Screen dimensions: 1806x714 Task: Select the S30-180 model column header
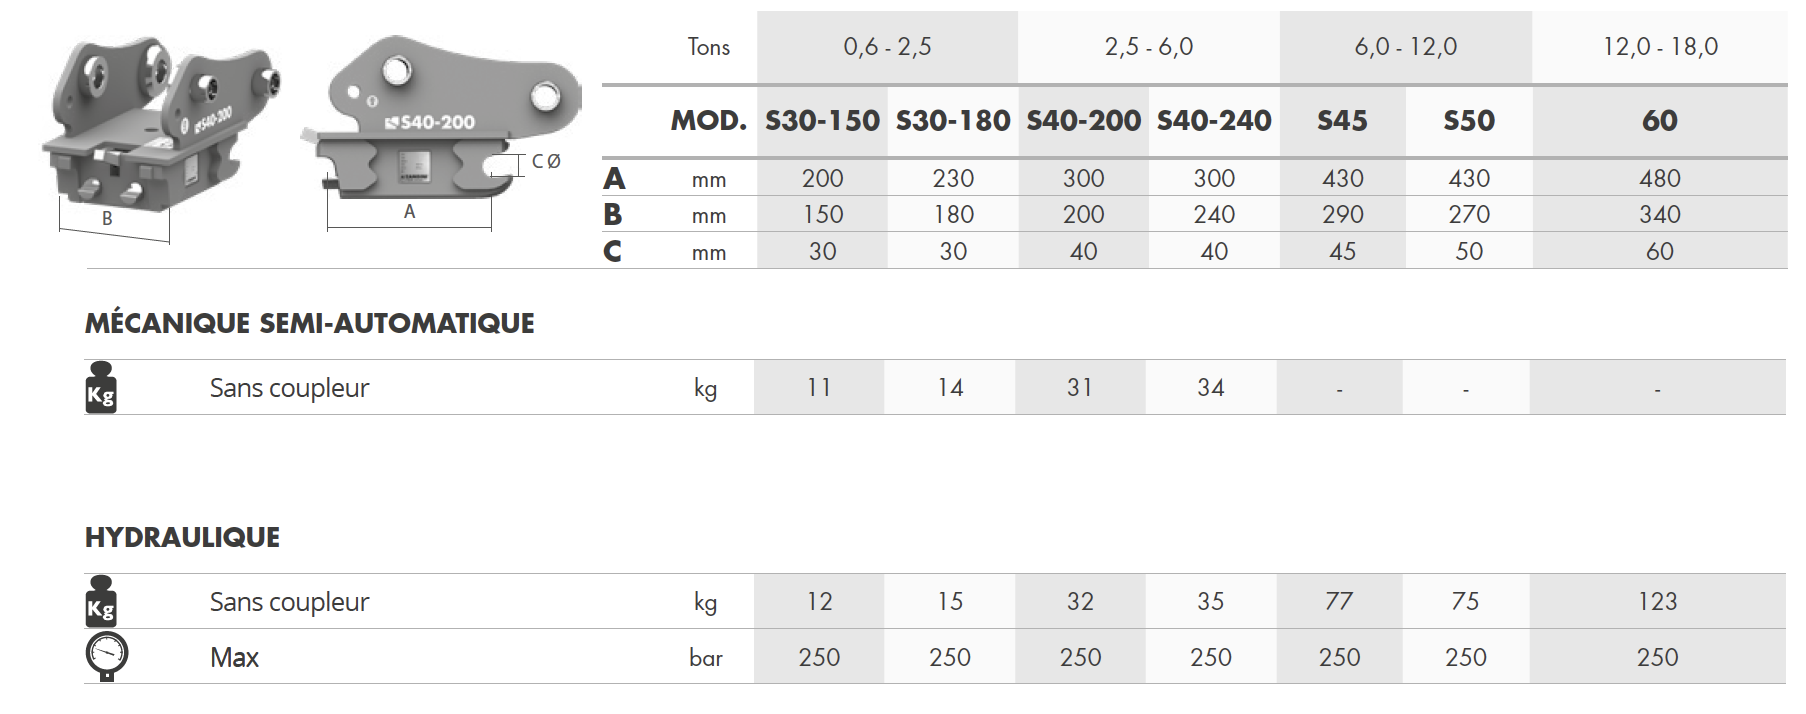click(x=953, y=121)
